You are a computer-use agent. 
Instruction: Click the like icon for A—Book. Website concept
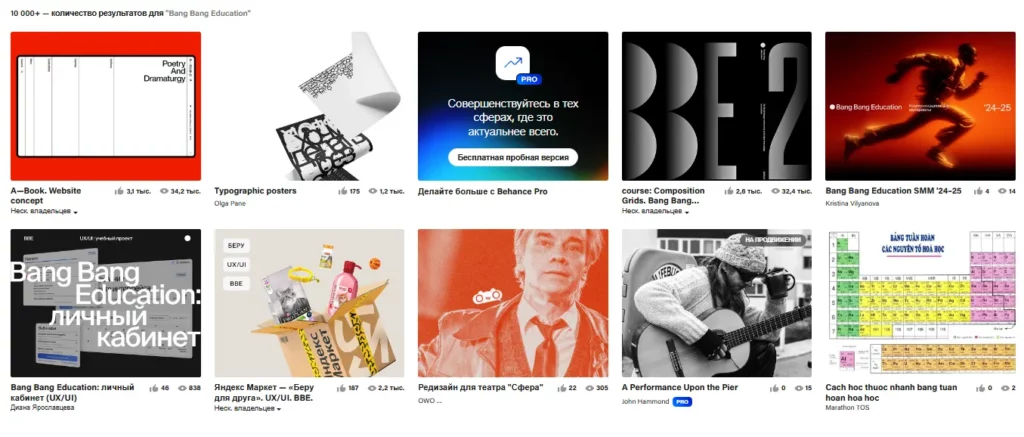(x=120, y=191)
